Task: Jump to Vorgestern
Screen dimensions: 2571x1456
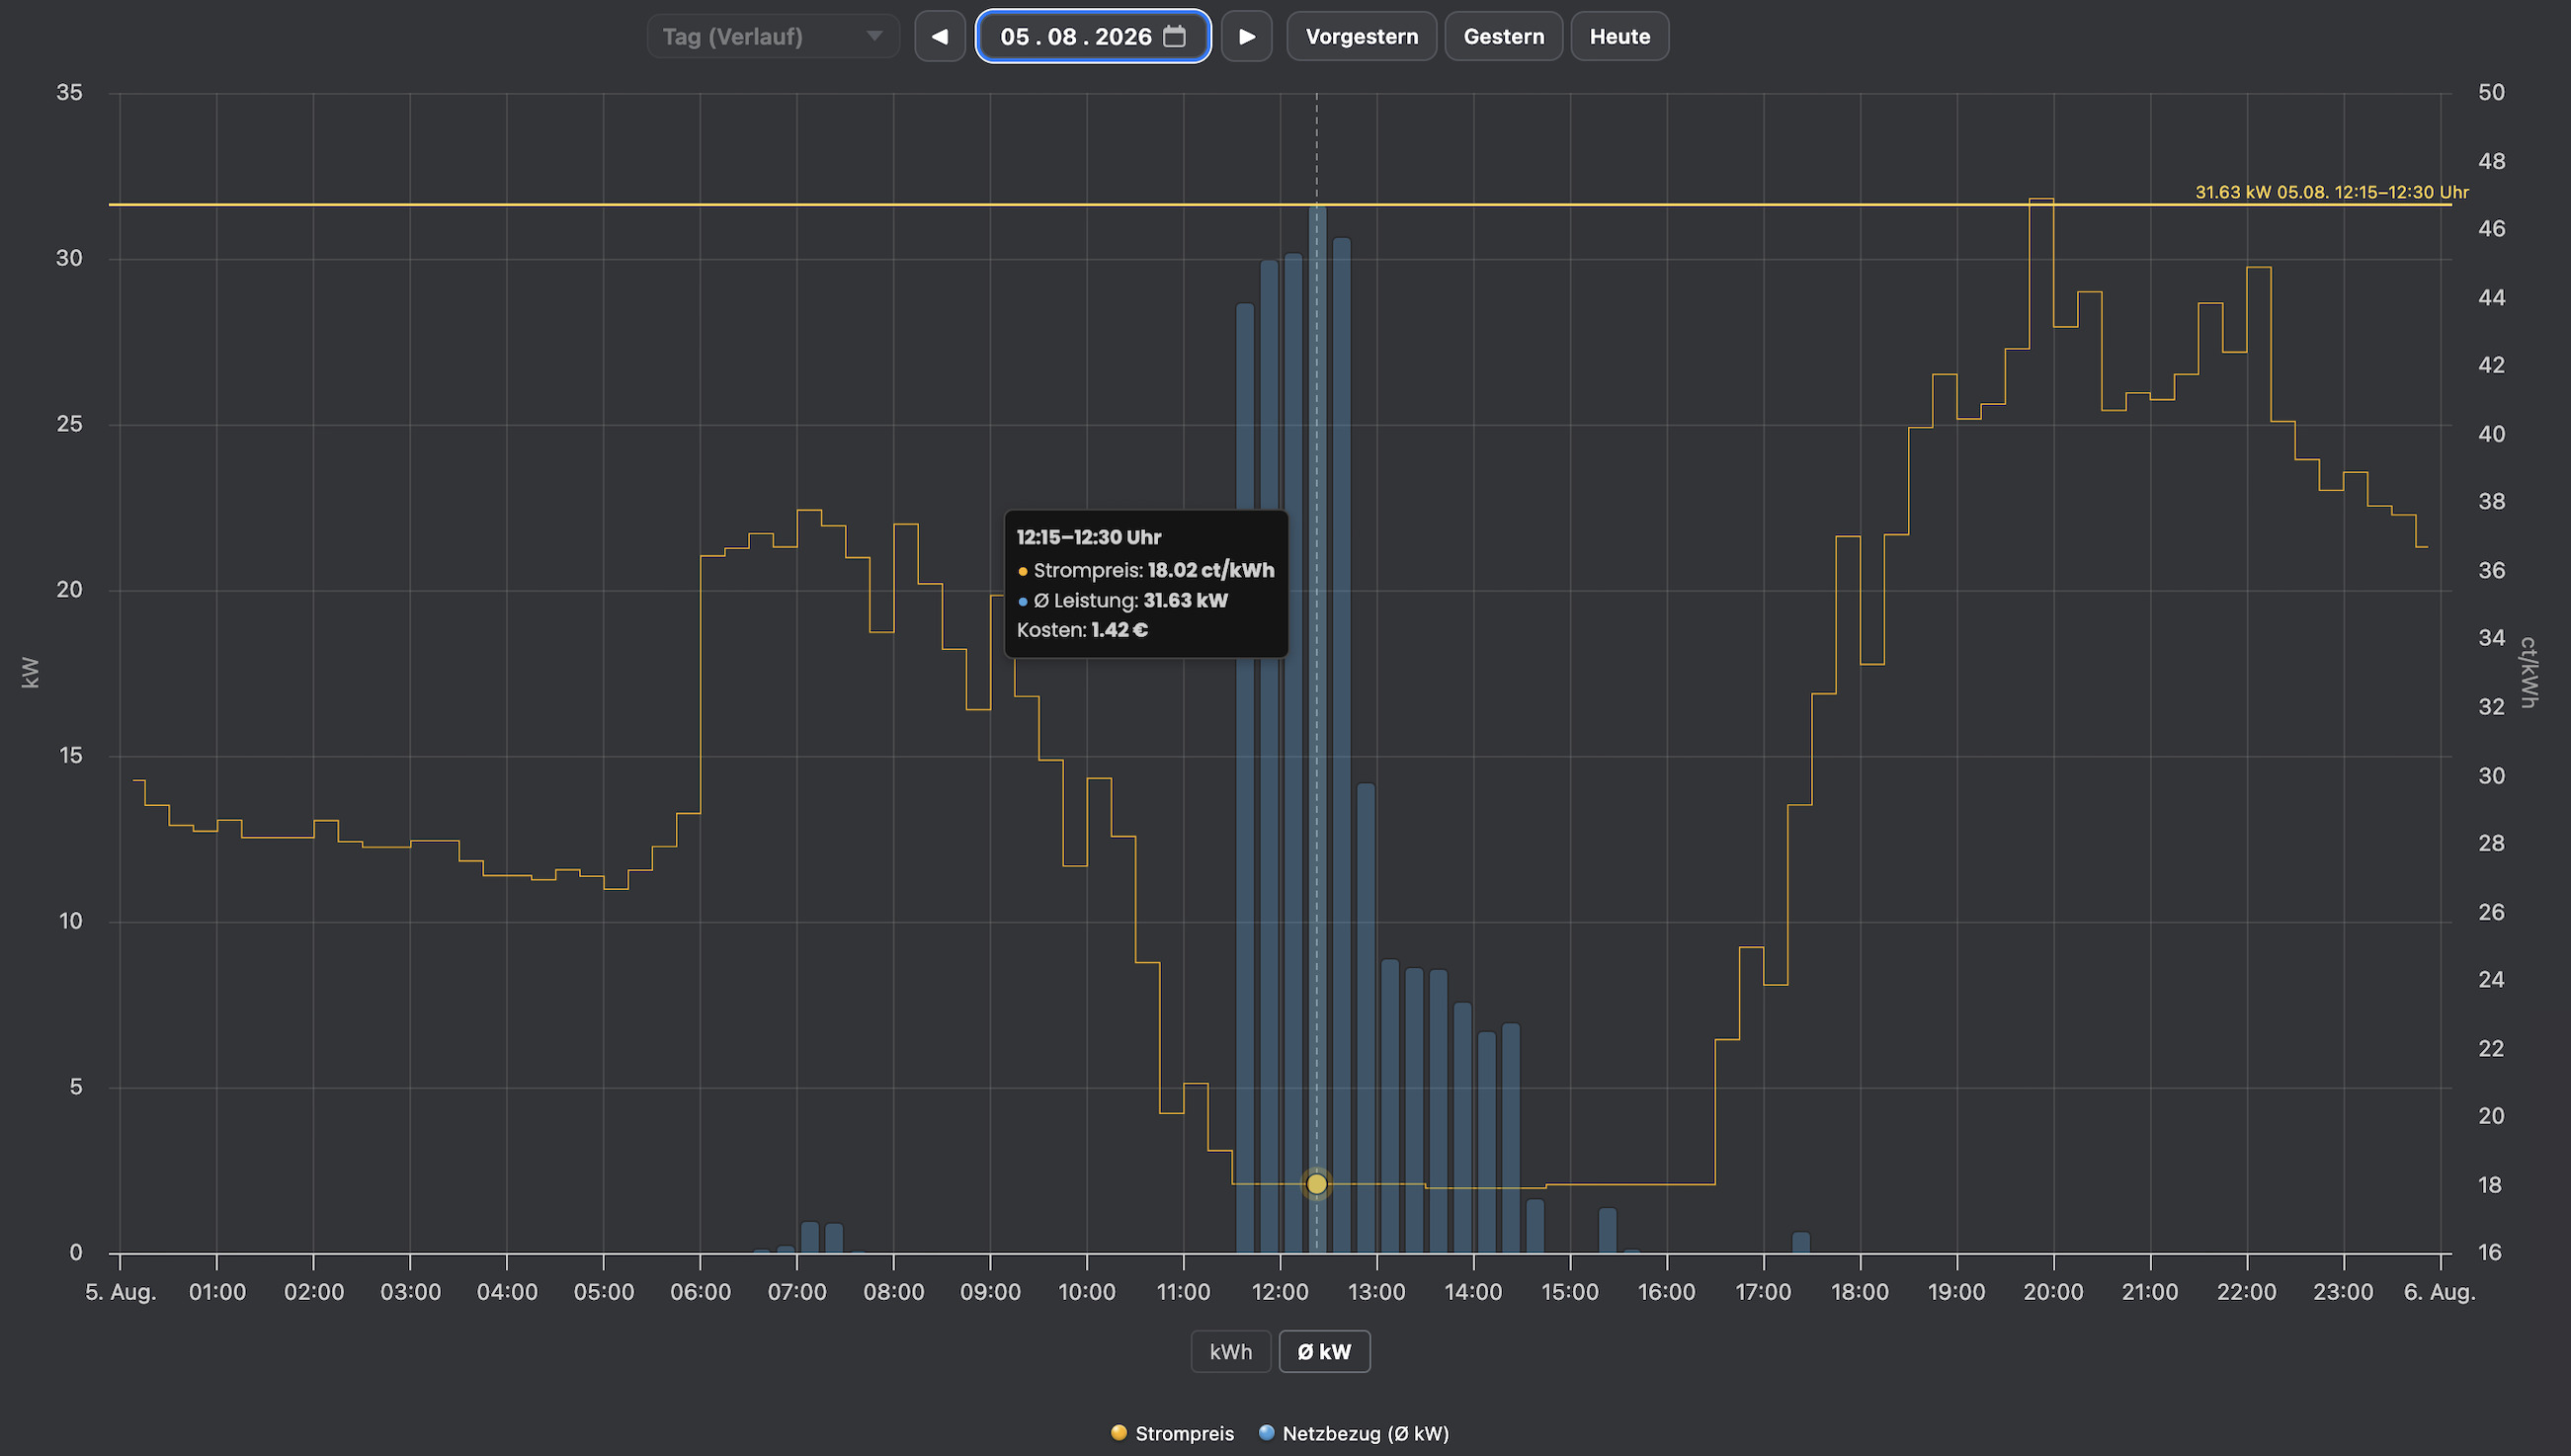Action: point(1361,37)
